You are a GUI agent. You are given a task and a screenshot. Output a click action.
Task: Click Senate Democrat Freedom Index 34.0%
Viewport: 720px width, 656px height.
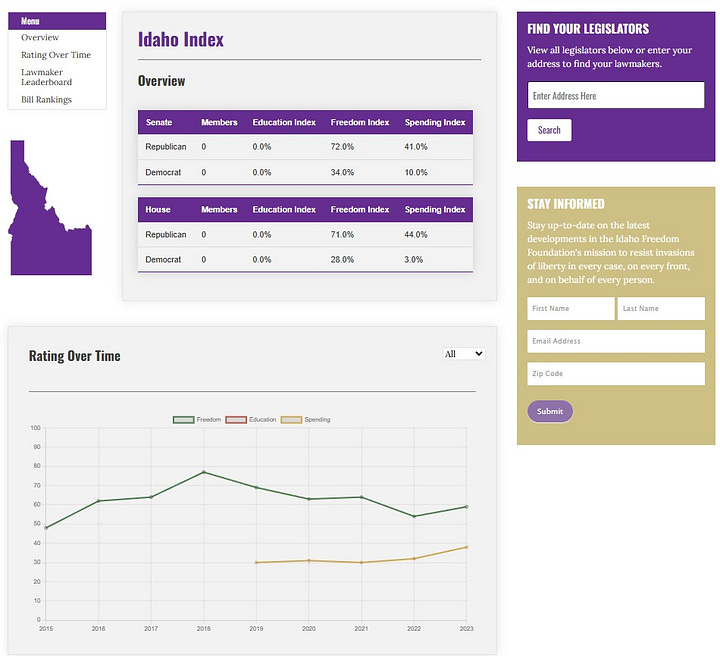342,173
